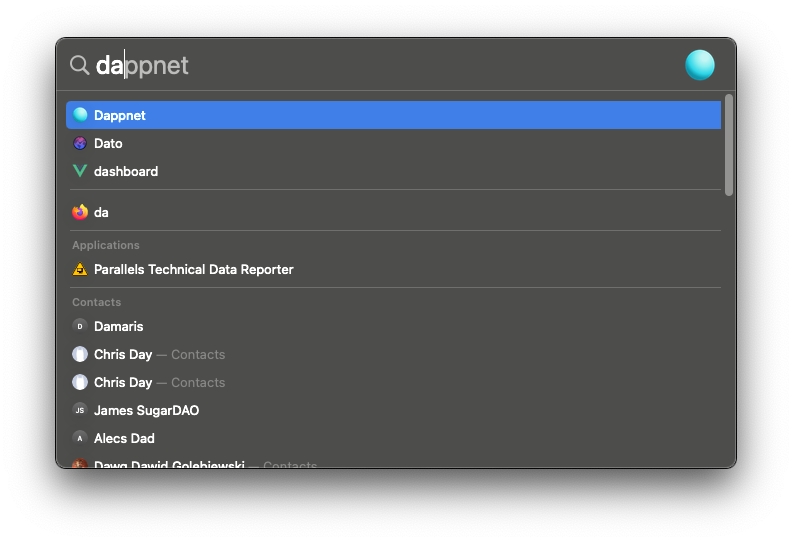
Task: Click the large Dappnet icon in search bar
Action: click(699, 65)
